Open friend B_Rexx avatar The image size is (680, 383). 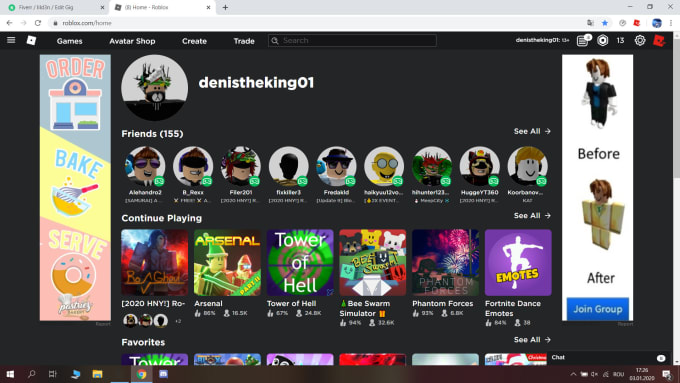[193, 166]
